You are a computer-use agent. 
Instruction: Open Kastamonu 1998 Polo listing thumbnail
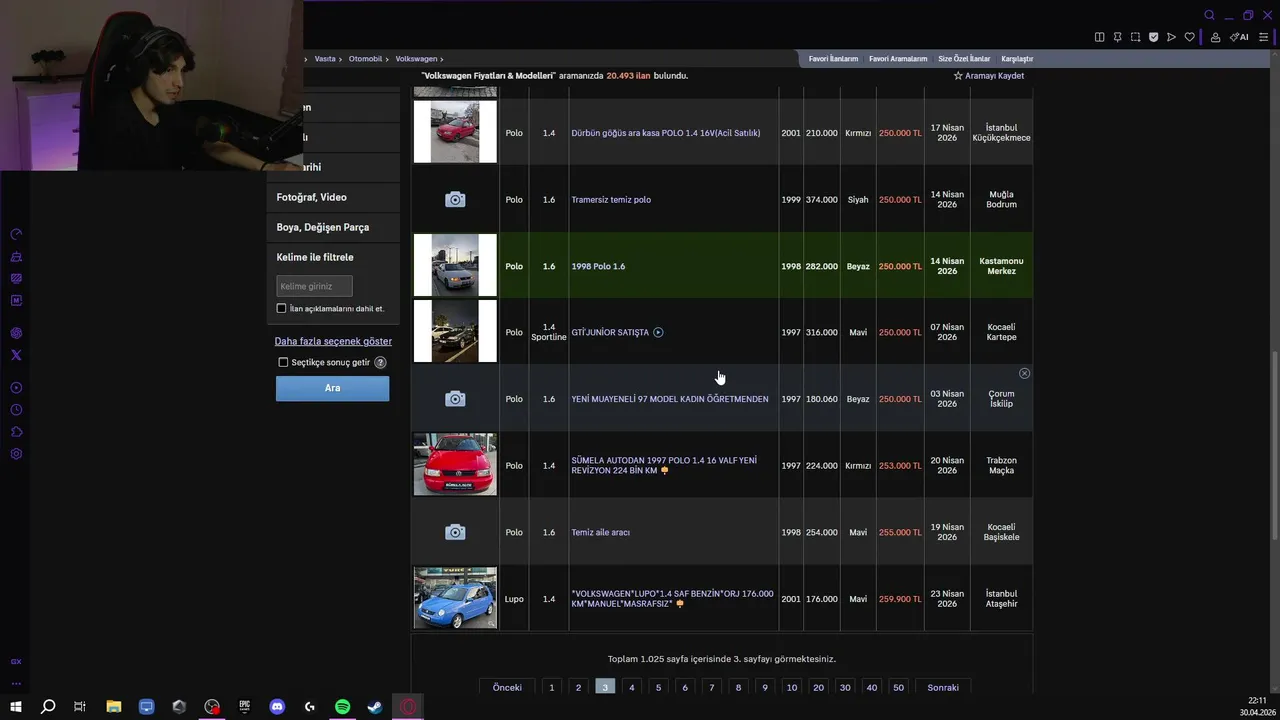(455, 265)
